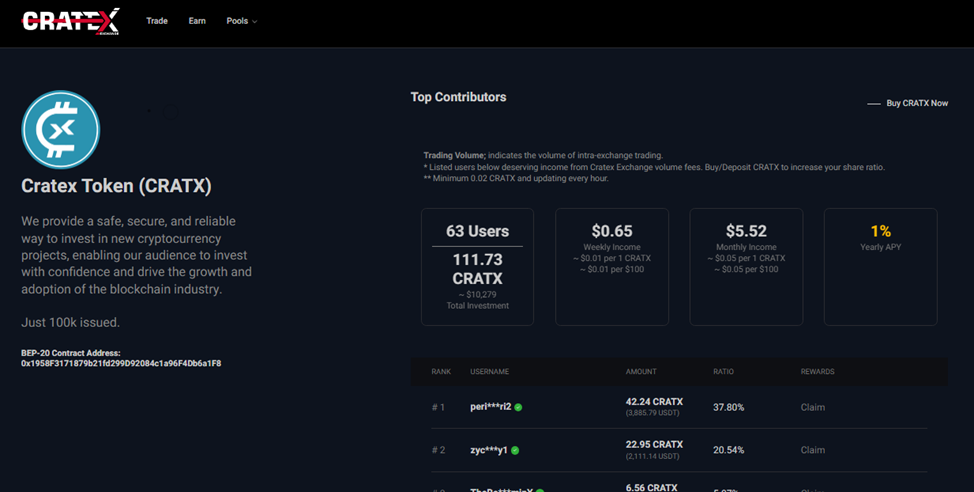Claim rewards for rank #1 user
974x492 pixels.
[x=814, y=407]
